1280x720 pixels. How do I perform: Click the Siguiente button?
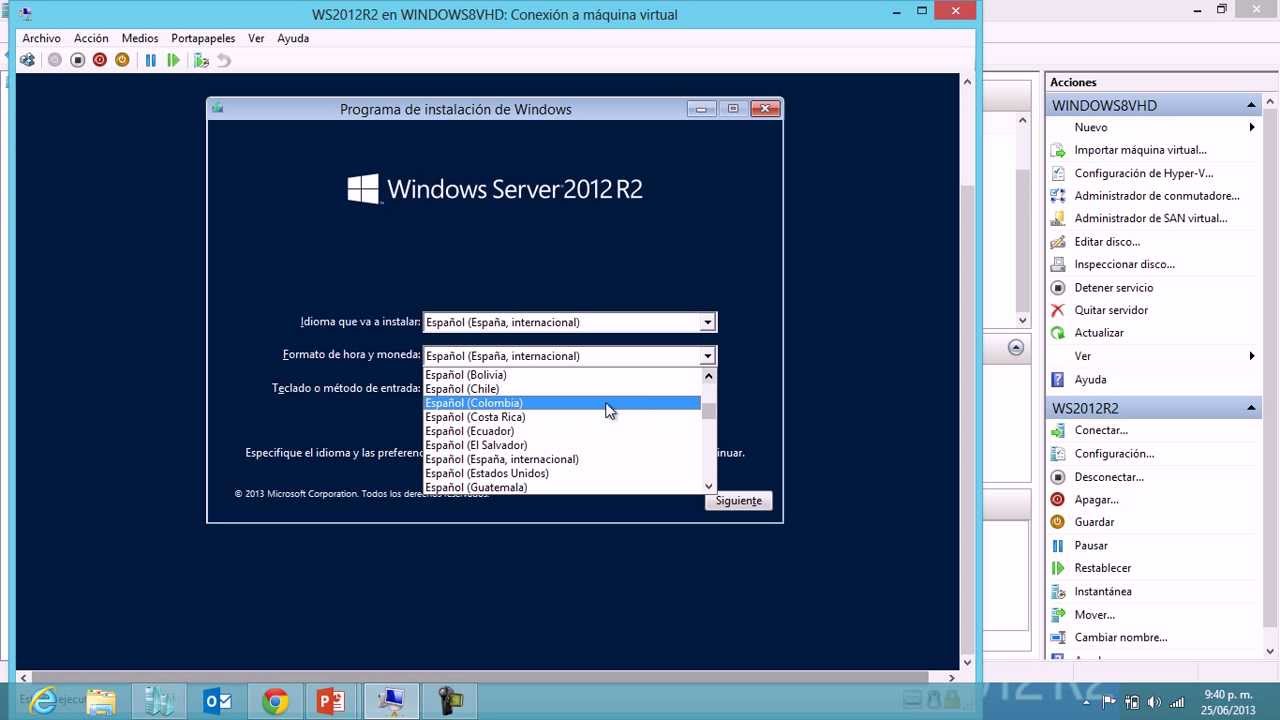tap(739, 501)
